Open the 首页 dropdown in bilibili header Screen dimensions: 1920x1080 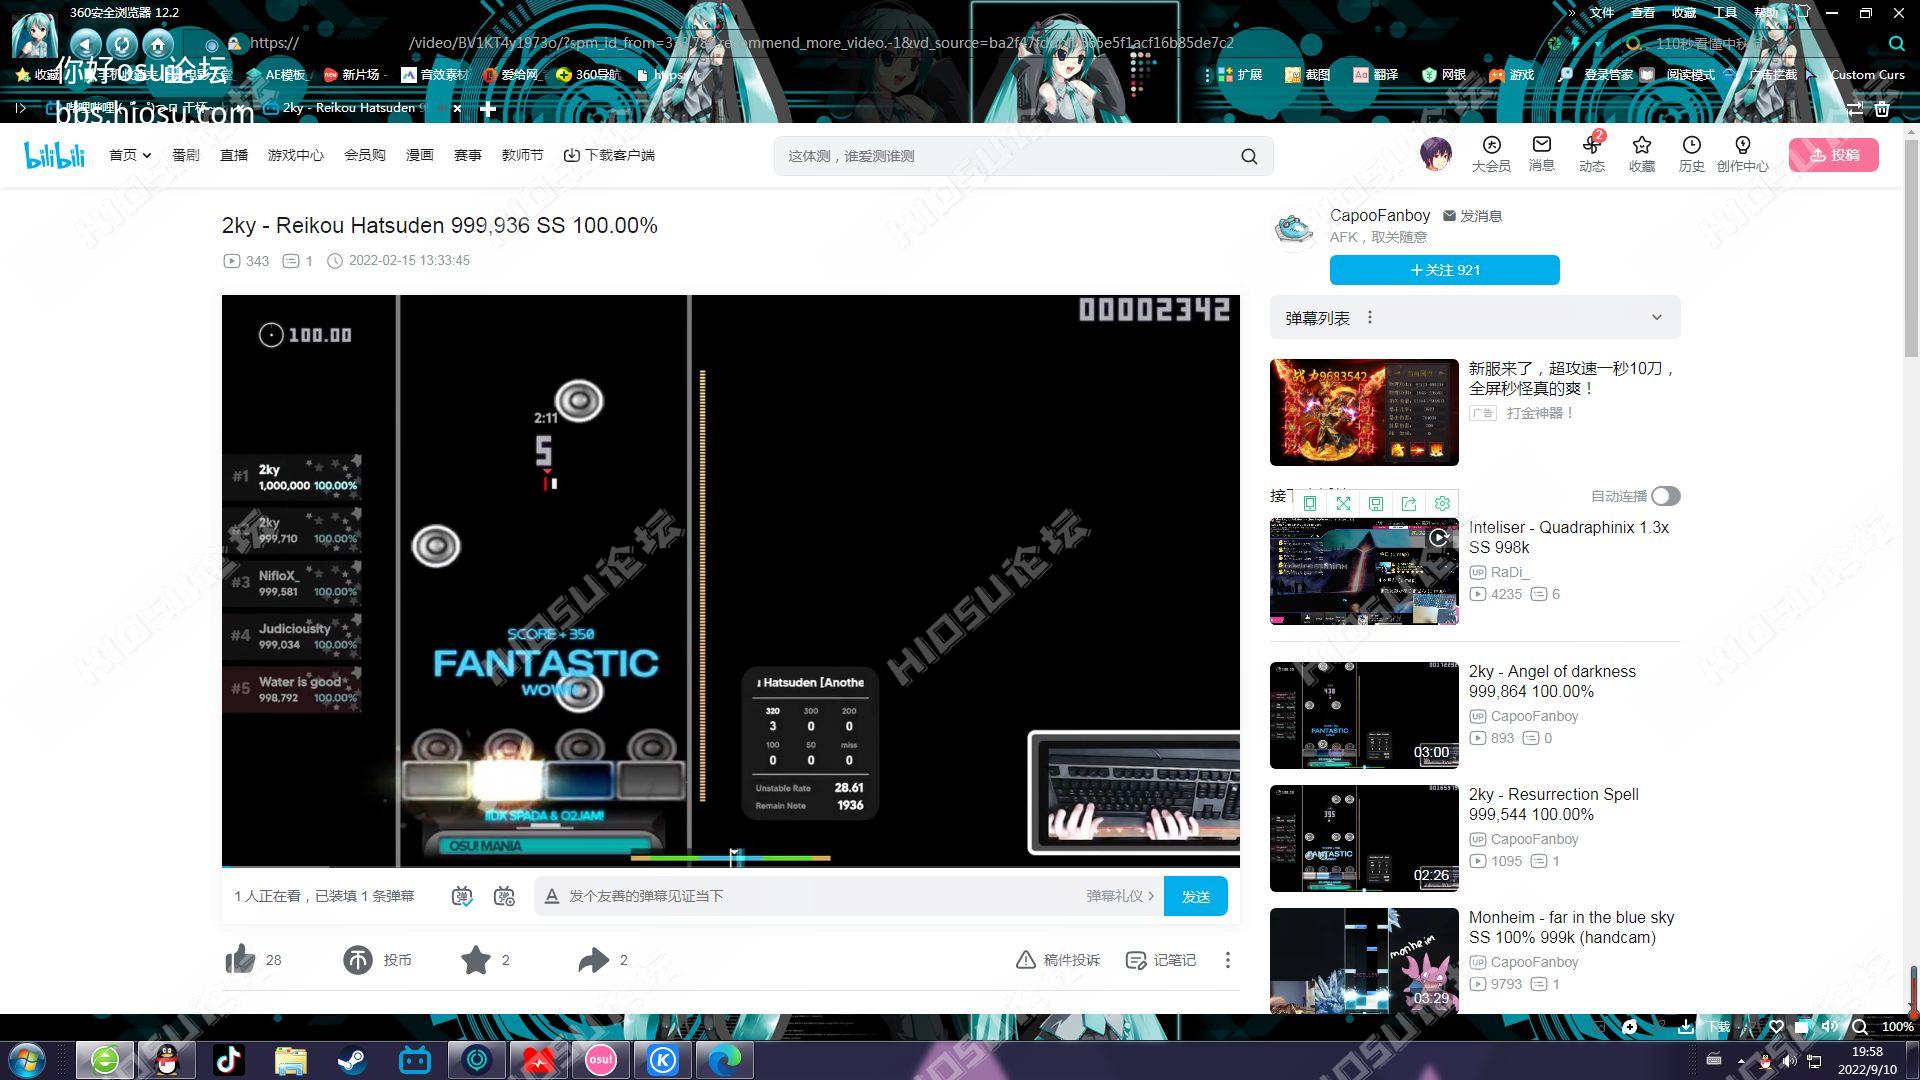click(x=130, y=155)
